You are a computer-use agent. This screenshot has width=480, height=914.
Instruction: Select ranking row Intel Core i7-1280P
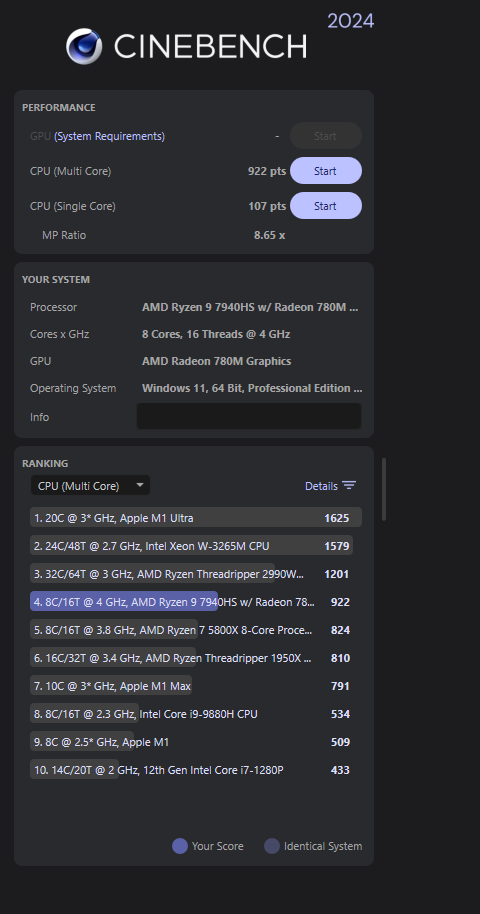[x=196, y=769]
